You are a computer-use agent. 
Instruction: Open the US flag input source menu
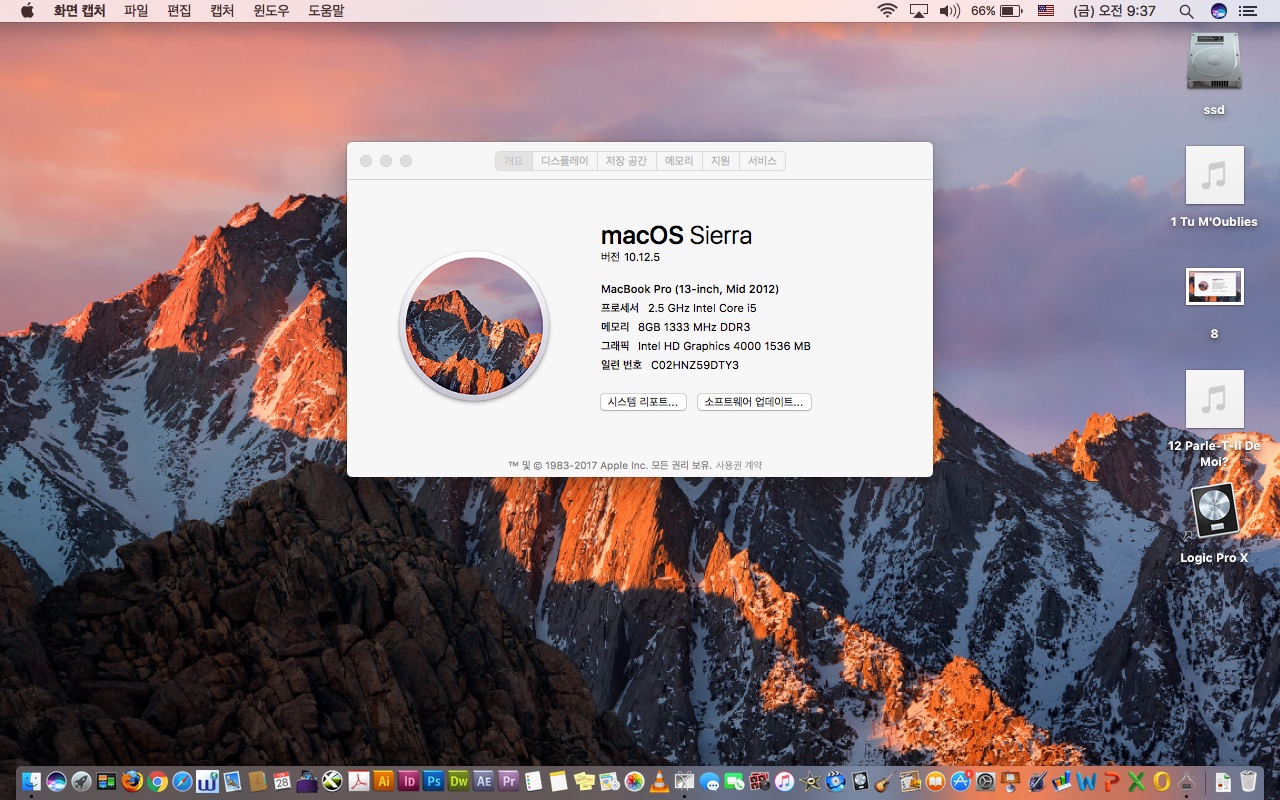pos(1046,11)
